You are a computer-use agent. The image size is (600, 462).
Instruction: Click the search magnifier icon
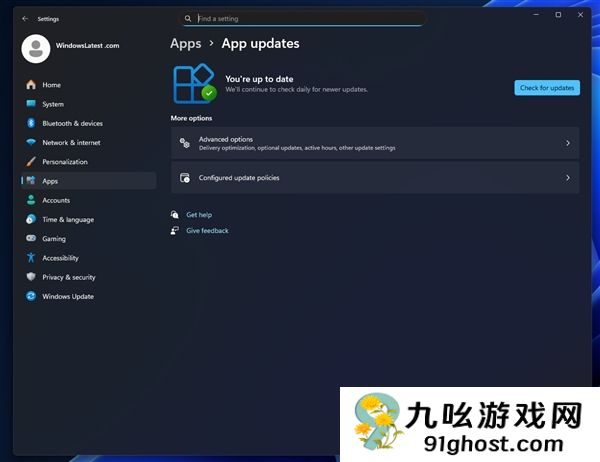coord(188,18)
